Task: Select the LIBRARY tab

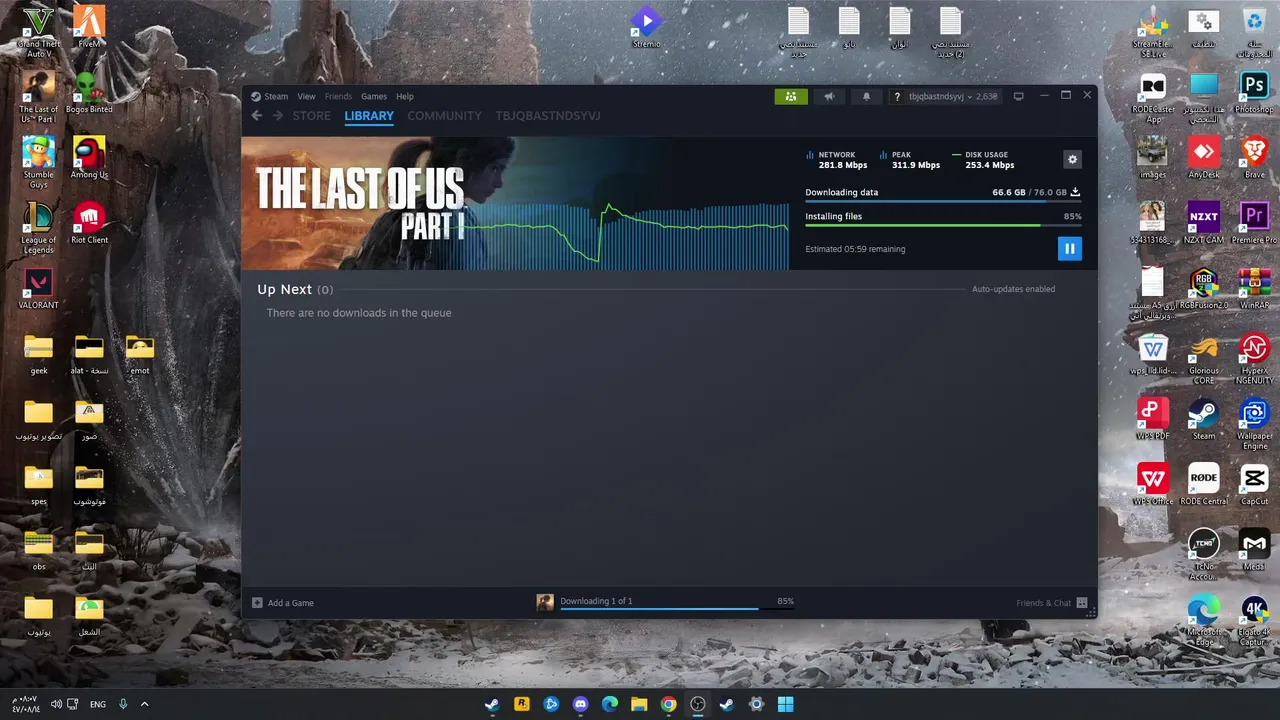Action: click(369, 116)
